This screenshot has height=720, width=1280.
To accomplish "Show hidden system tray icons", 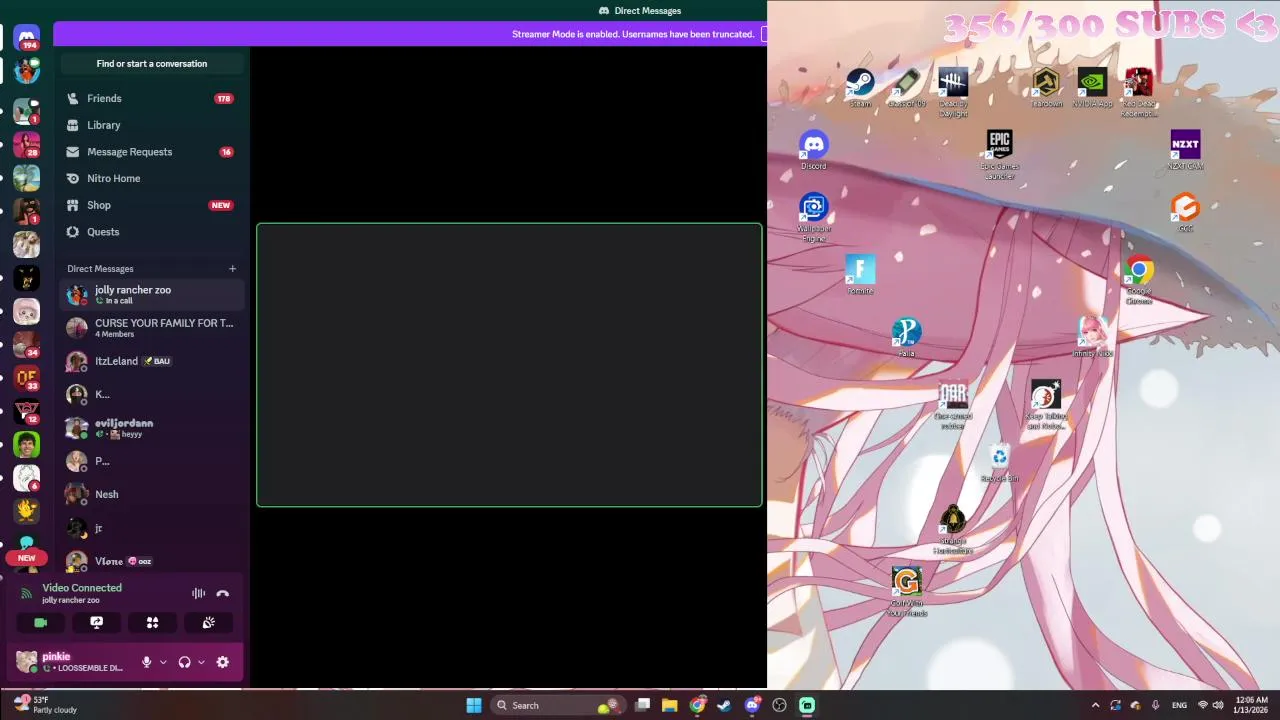I will point(1095,705).
